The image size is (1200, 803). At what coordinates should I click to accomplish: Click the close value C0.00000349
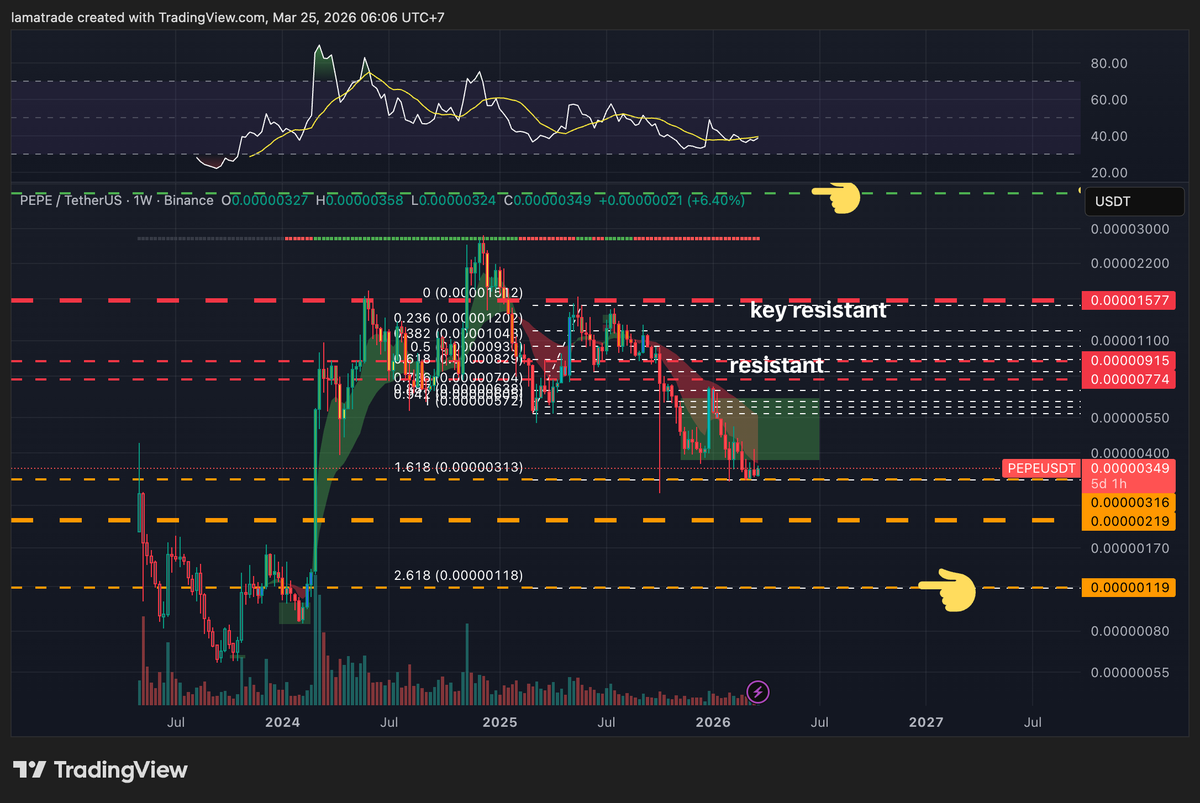[547, 200]
